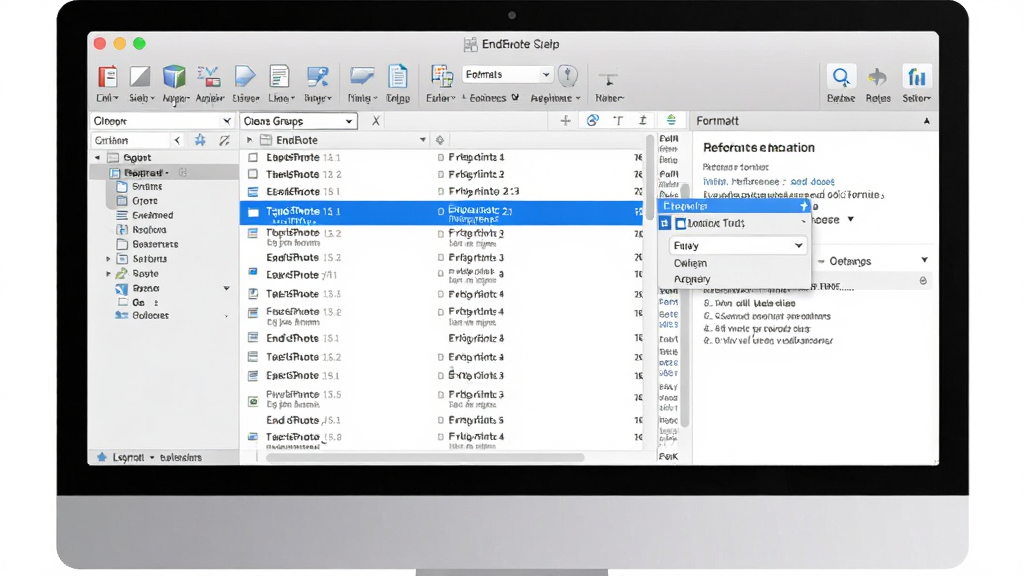The width and height of the screenshot is (1024, 576).
Task: Open the 'Cloopr' dropdown
Action: (x=161, y=121)
